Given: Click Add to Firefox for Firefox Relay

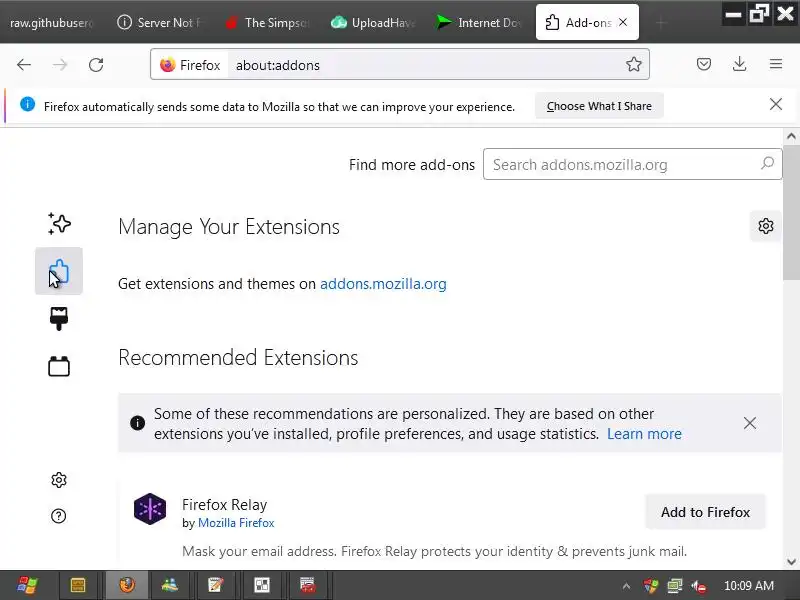Looking at the screenshot, I should [x=705, y=512].
